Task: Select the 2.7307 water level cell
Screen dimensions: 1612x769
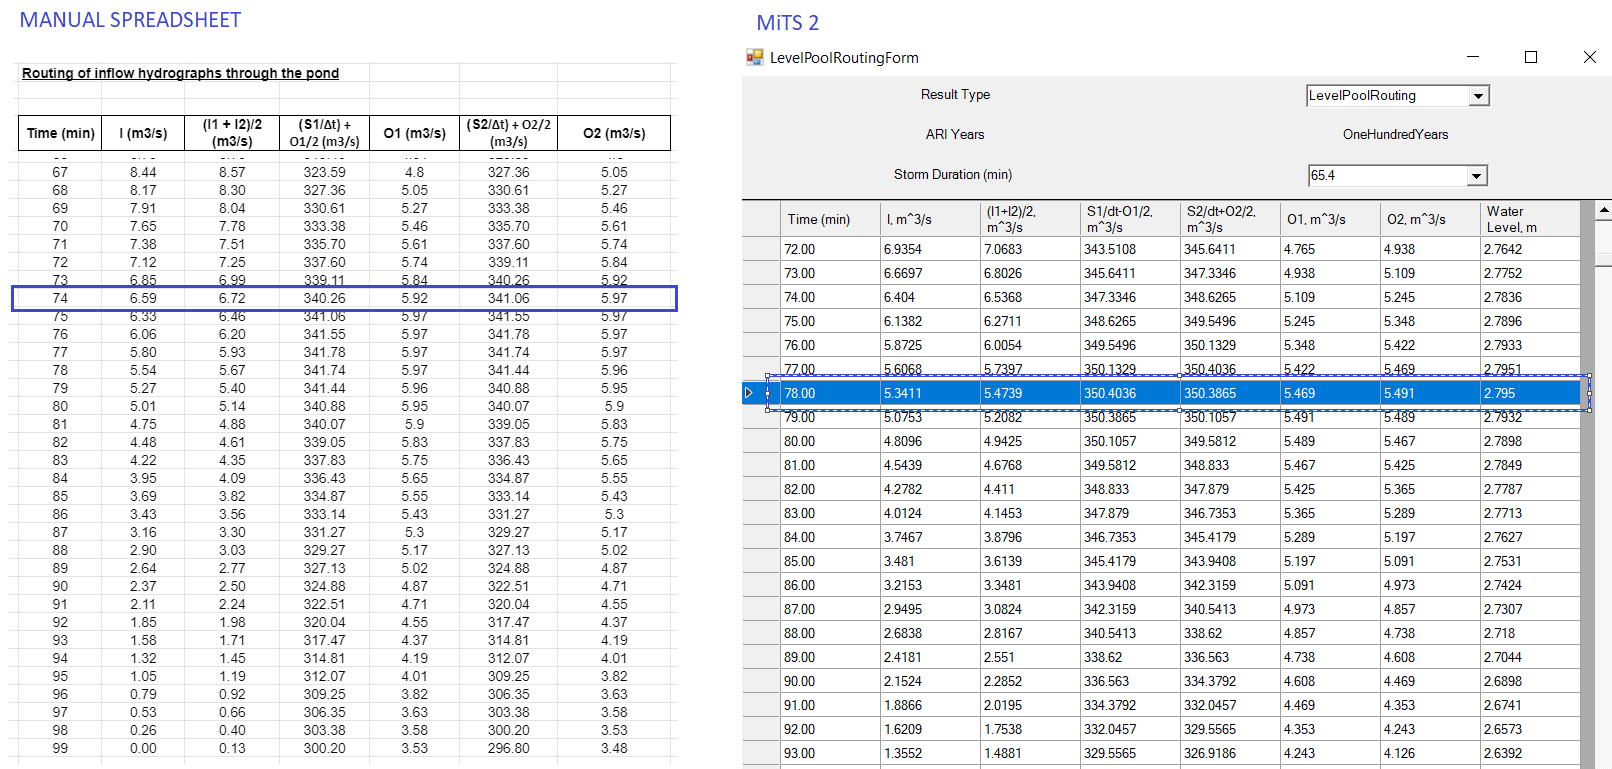Action: 1530,609
